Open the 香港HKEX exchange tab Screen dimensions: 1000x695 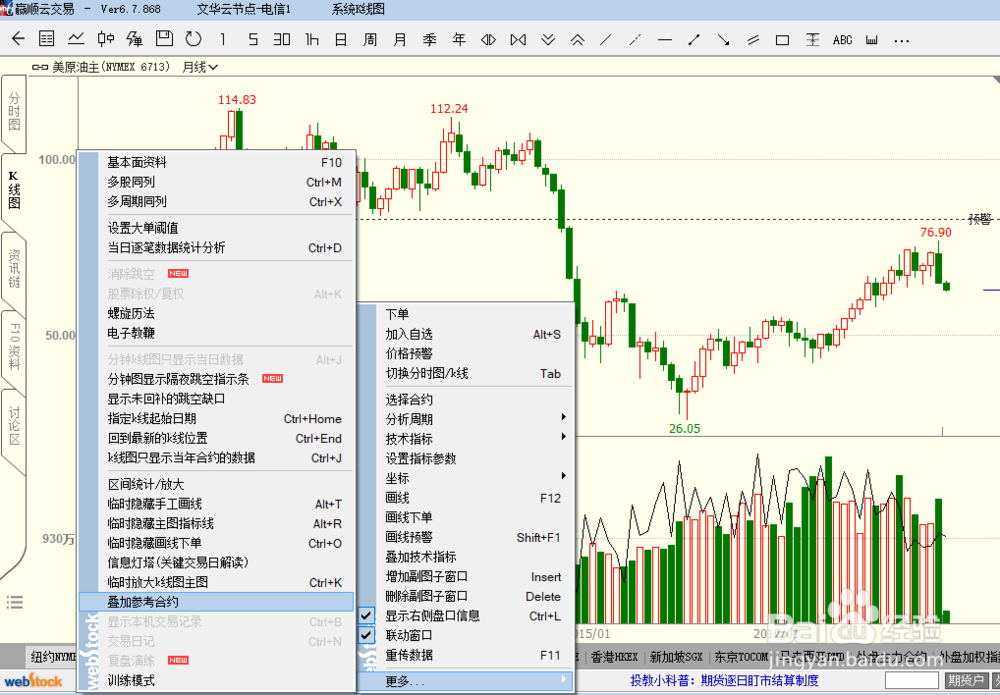click(x=614, y=657)
